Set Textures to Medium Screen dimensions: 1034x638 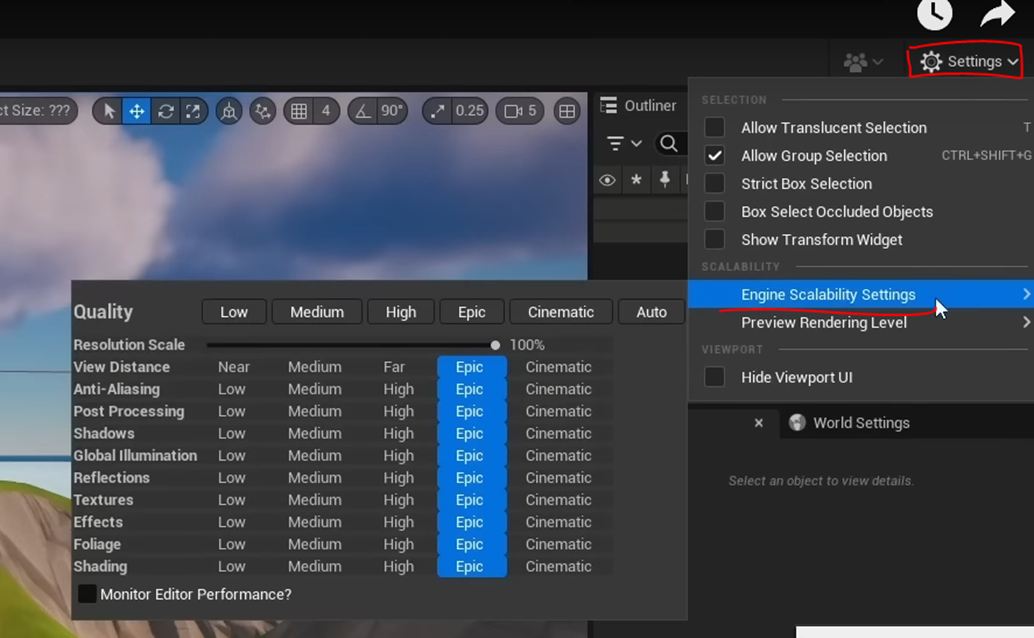click(x=315, y=500)
